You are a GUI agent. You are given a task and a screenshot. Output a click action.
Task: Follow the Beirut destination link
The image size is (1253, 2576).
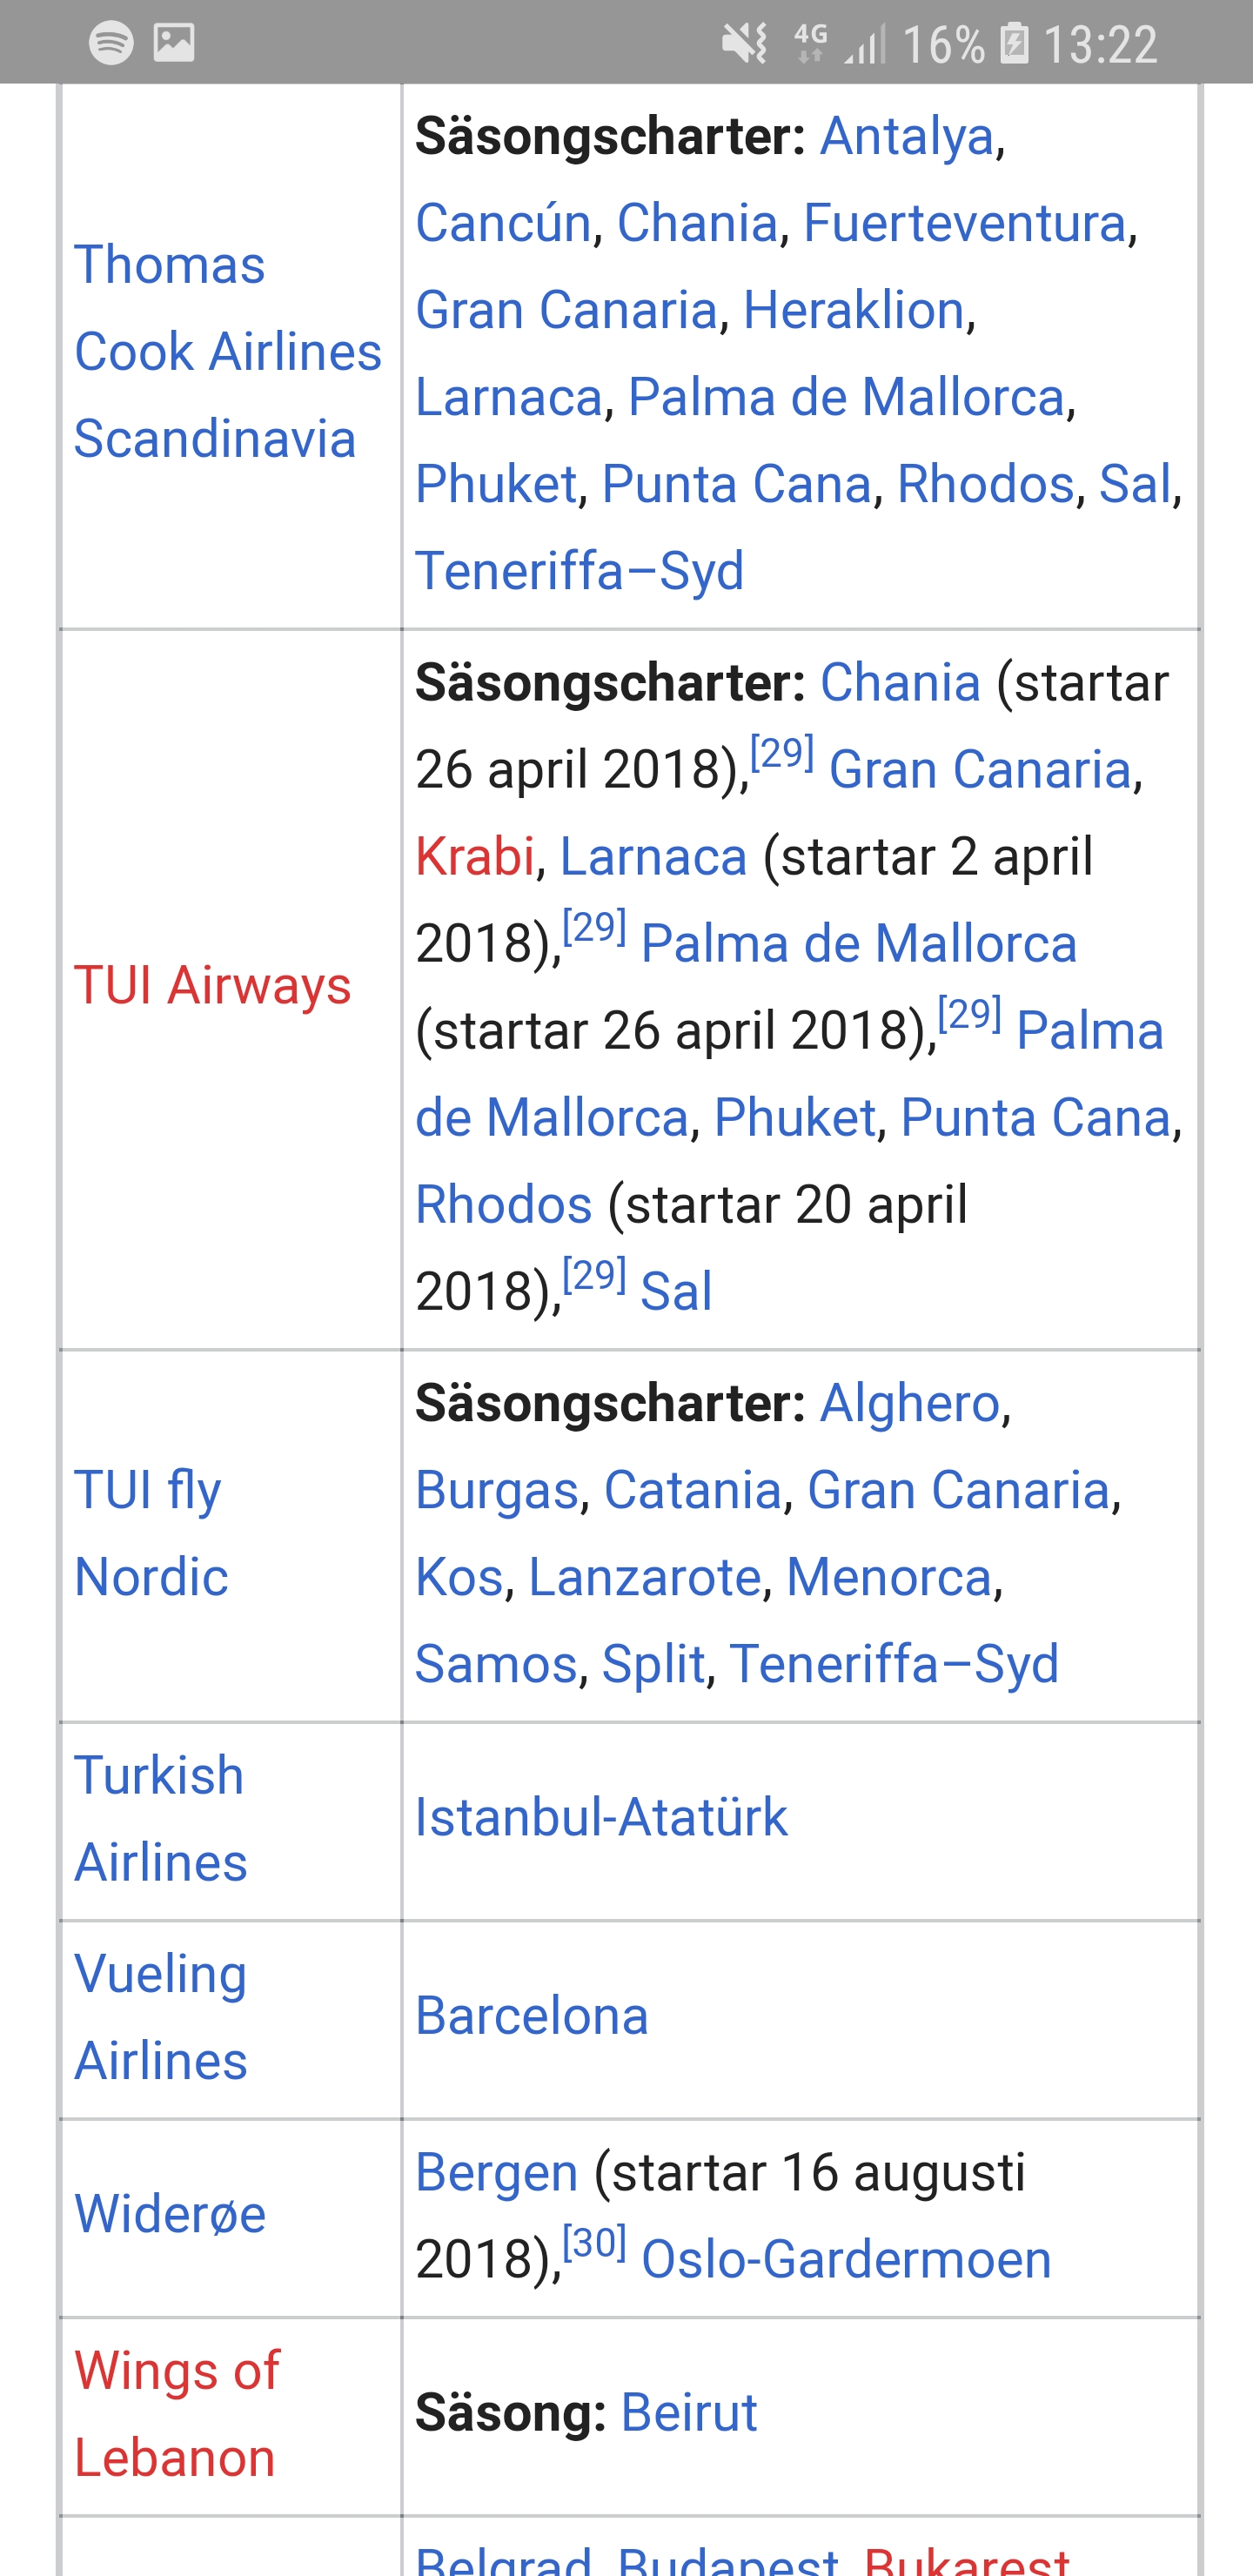[689, 2412]
